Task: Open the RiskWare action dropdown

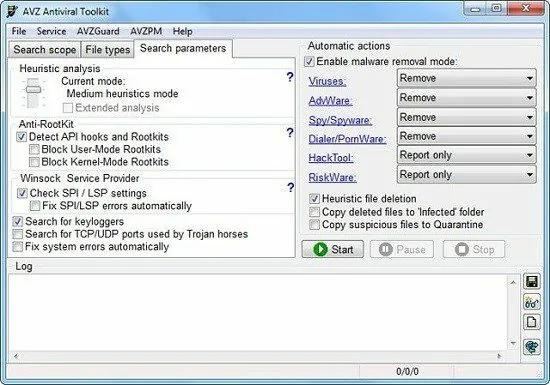Action: (x=467, y=175)
